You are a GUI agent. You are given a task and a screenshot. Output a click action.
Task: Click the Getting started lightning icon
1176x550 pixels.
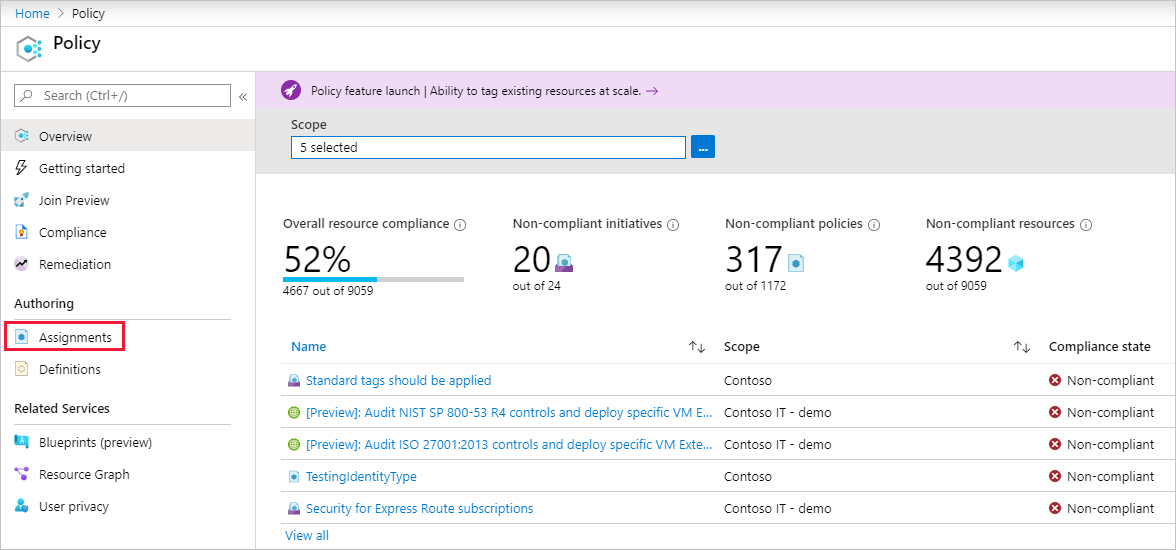pyautogui.click(x=22, y=168)
